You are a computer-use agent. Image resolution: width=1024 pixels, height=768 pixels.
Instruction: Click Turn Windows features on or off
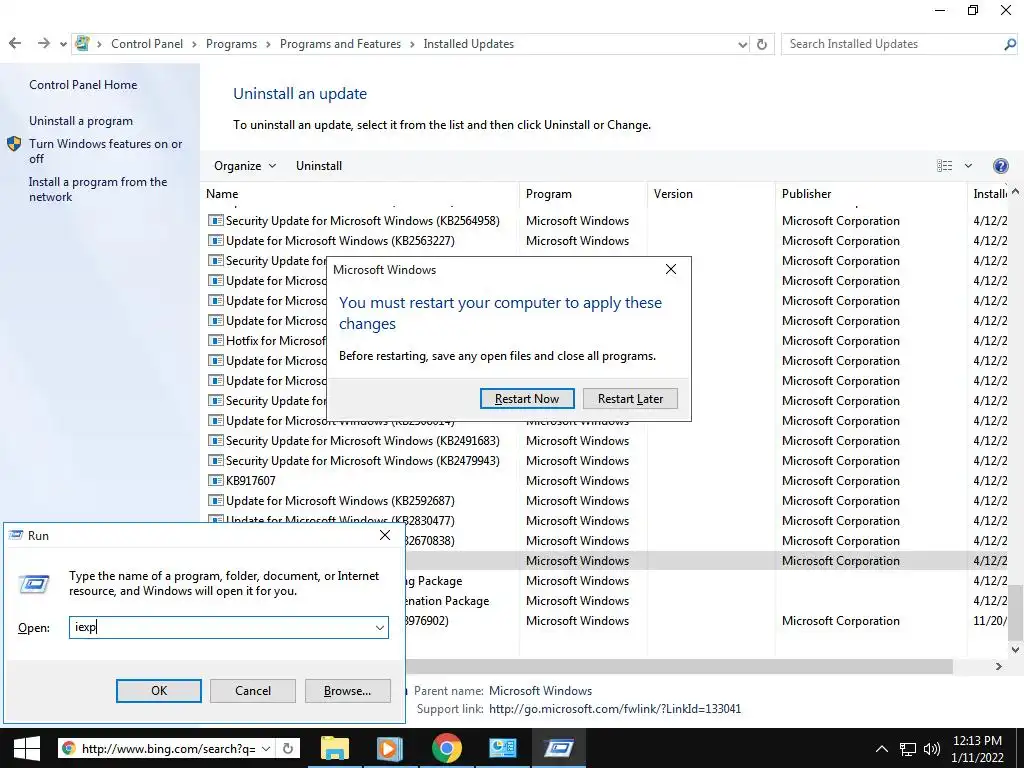(106, 151)
